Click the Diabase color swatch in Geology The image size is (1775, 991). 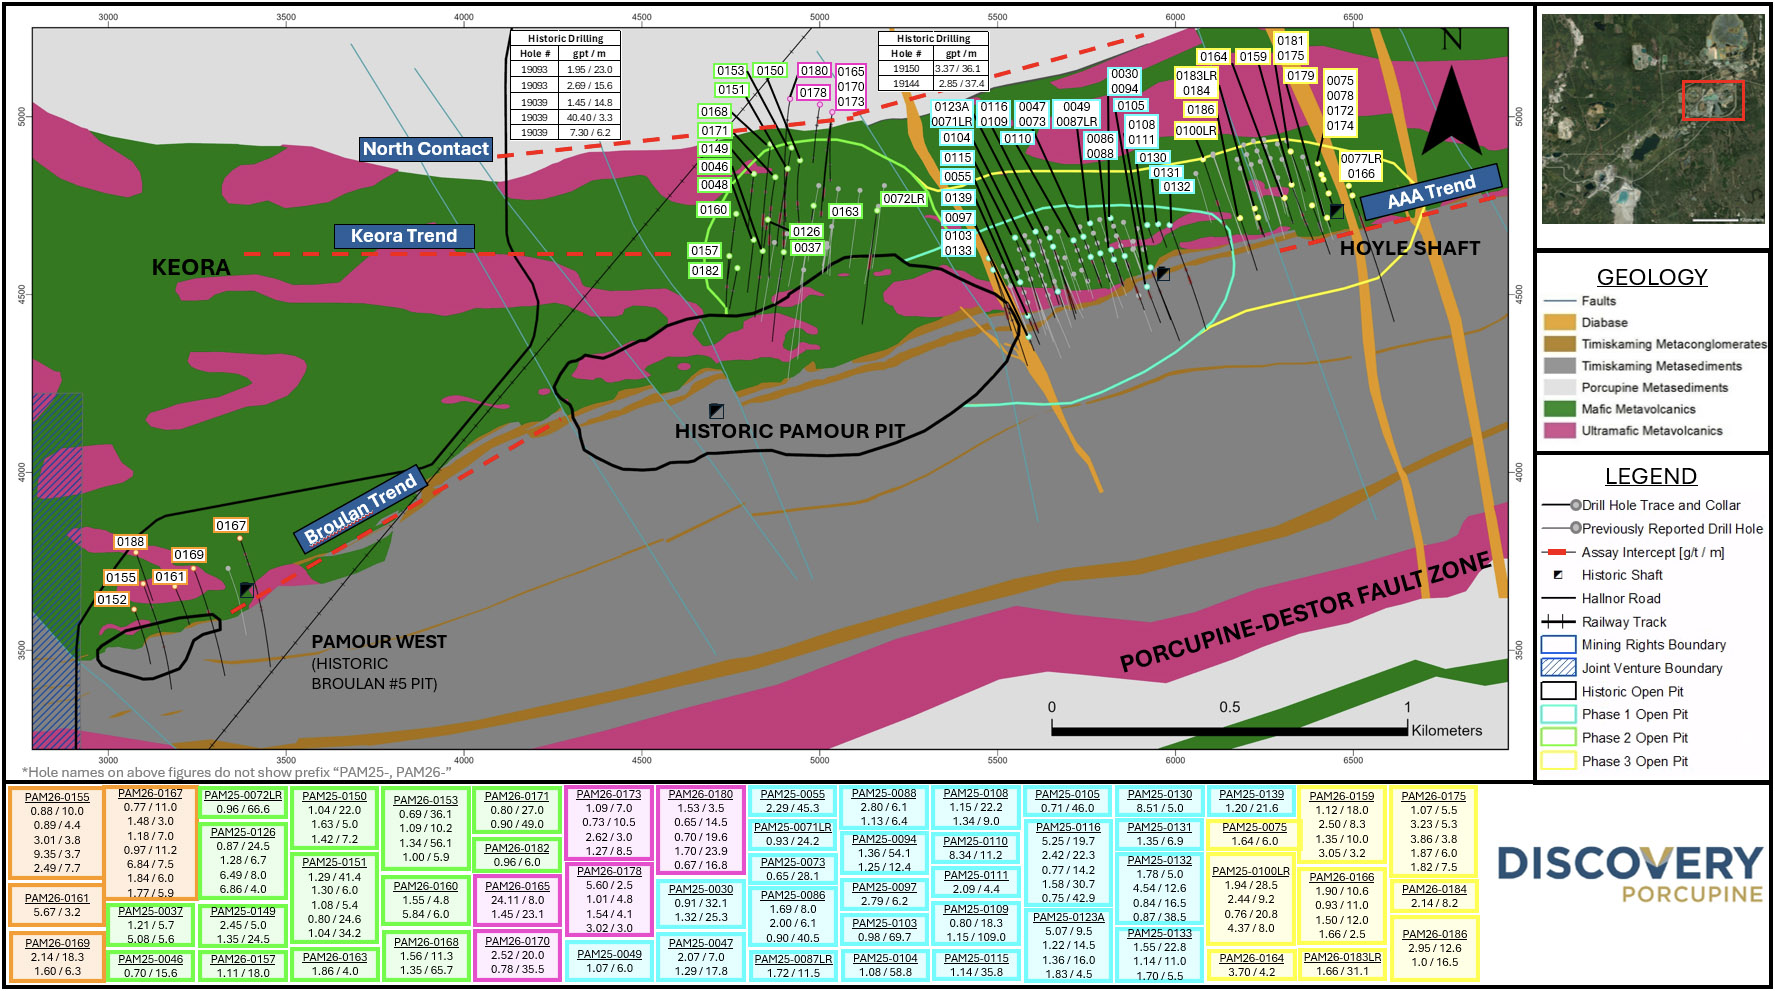[x=1559, y=322]
